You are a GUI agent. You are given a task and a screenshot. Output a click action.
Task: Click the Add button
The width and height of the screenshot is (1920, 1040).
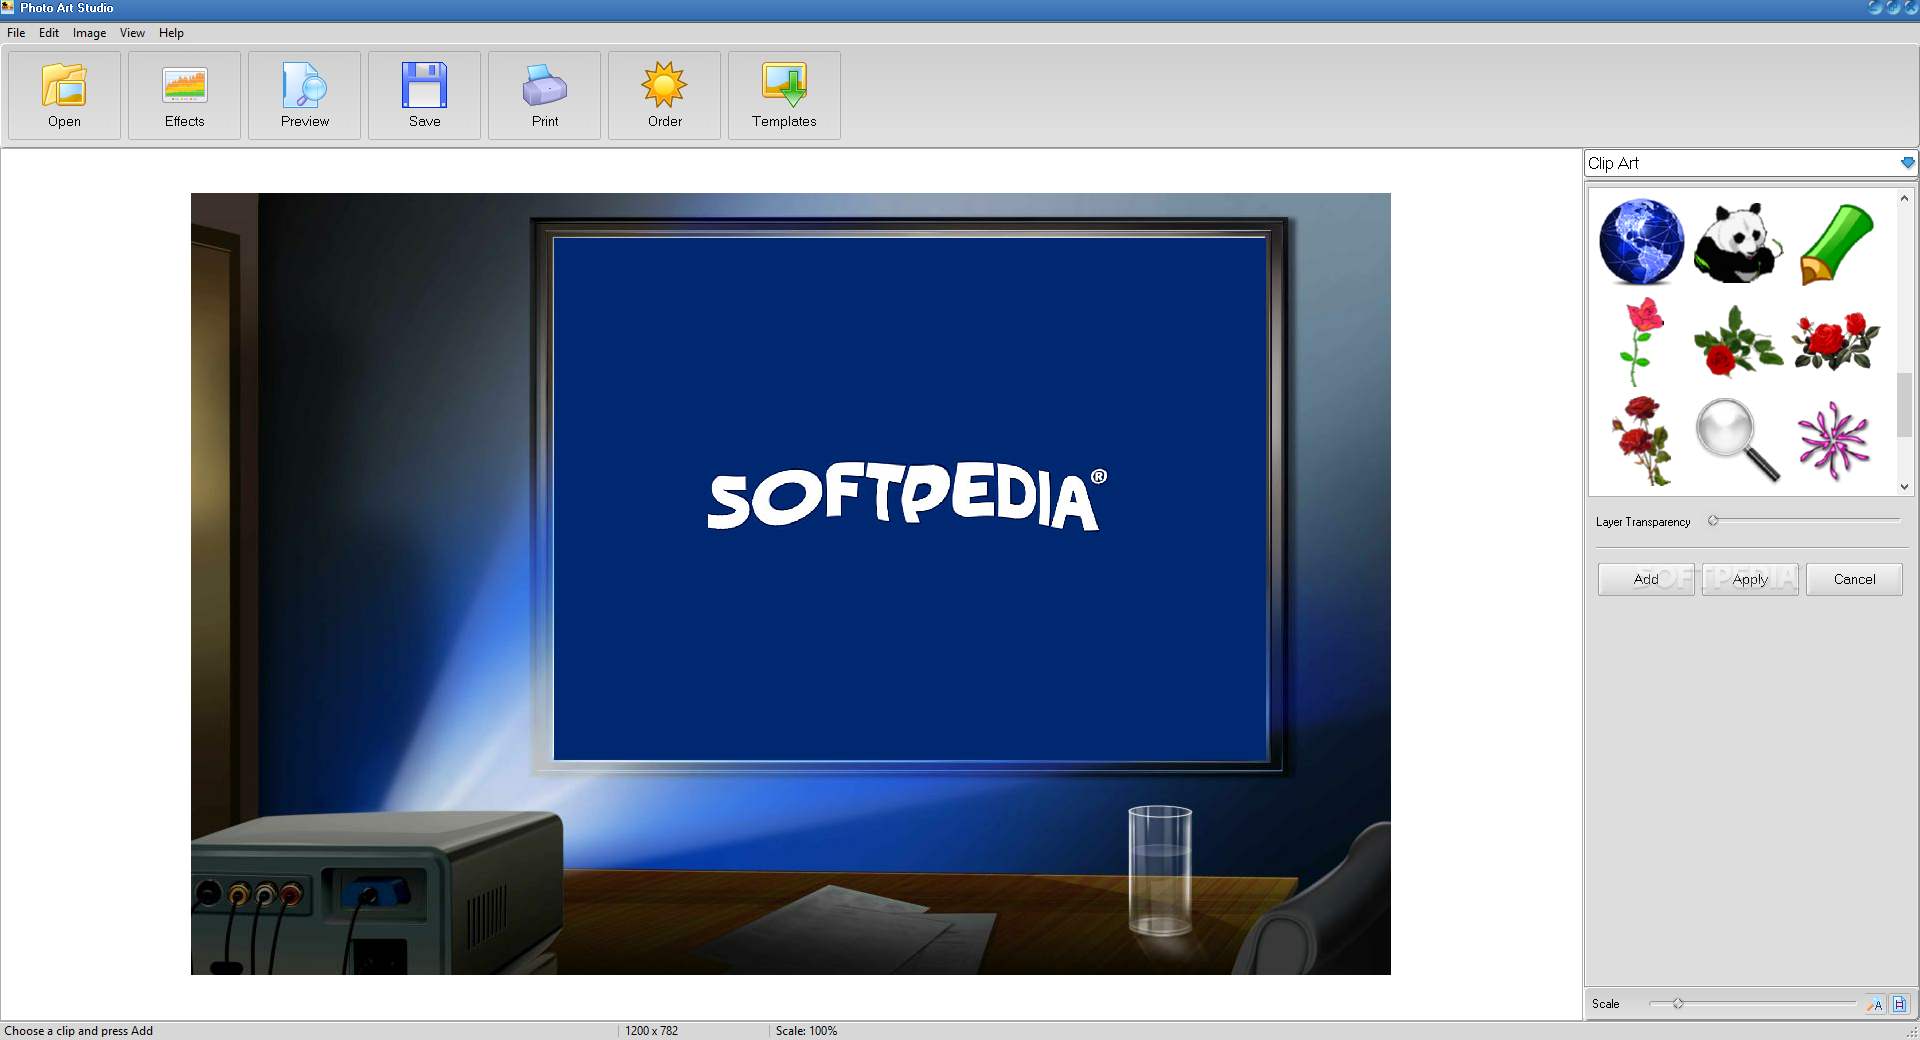tap(1646, 579)
